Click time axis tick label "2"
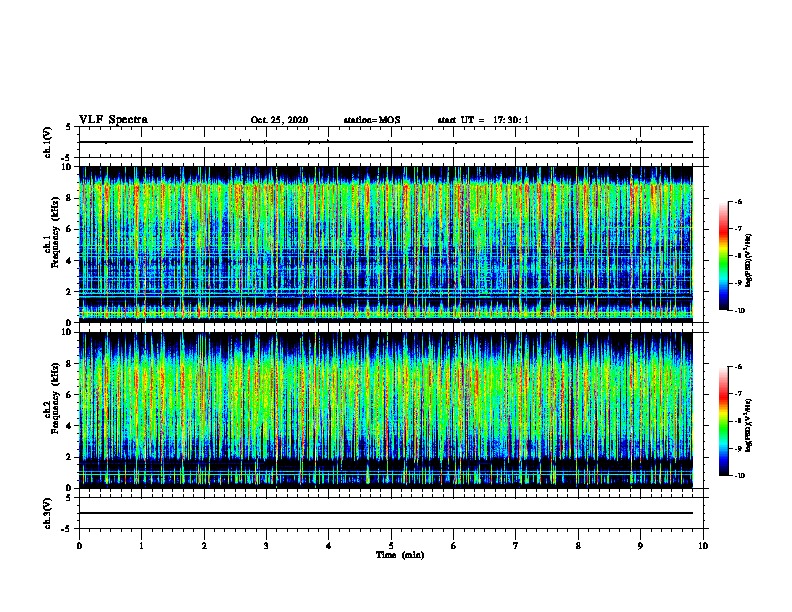 click(204, 546)
